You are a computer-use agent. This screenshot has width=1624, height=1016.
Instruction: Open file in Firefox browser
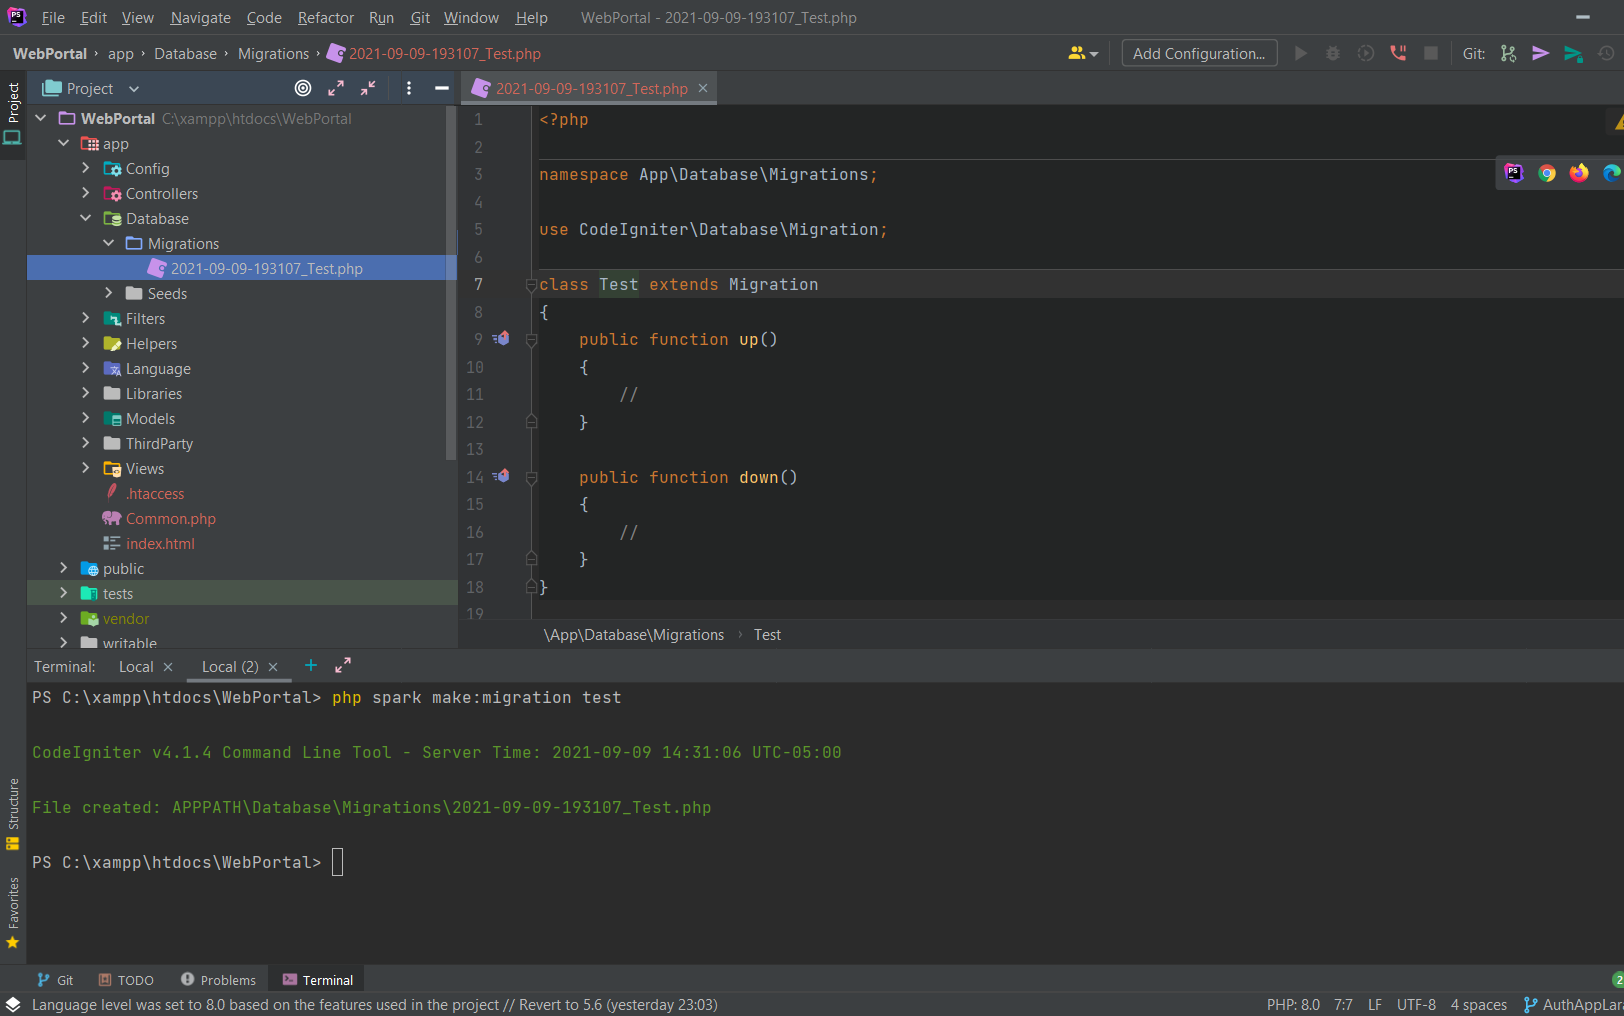pyautogui.click(x=1579, y=173)
